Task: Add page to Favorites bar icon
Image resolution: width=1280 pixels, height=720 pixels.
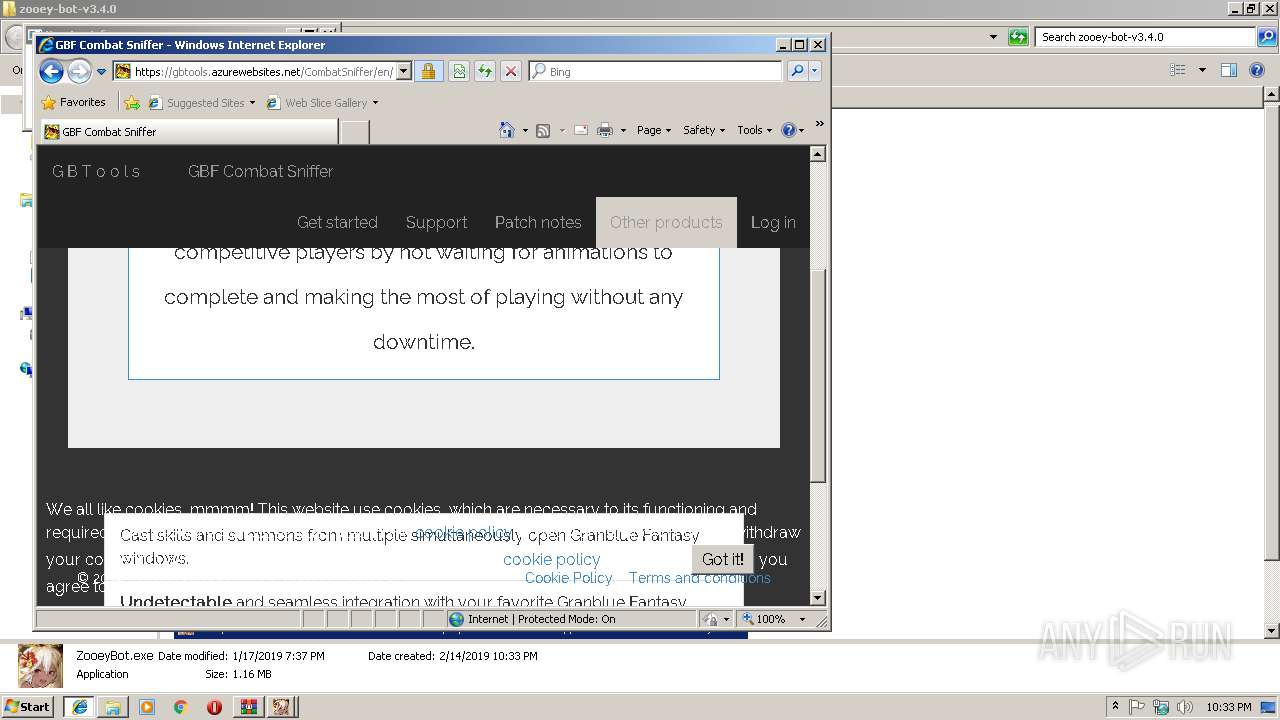Action: (x=132, y=102)
